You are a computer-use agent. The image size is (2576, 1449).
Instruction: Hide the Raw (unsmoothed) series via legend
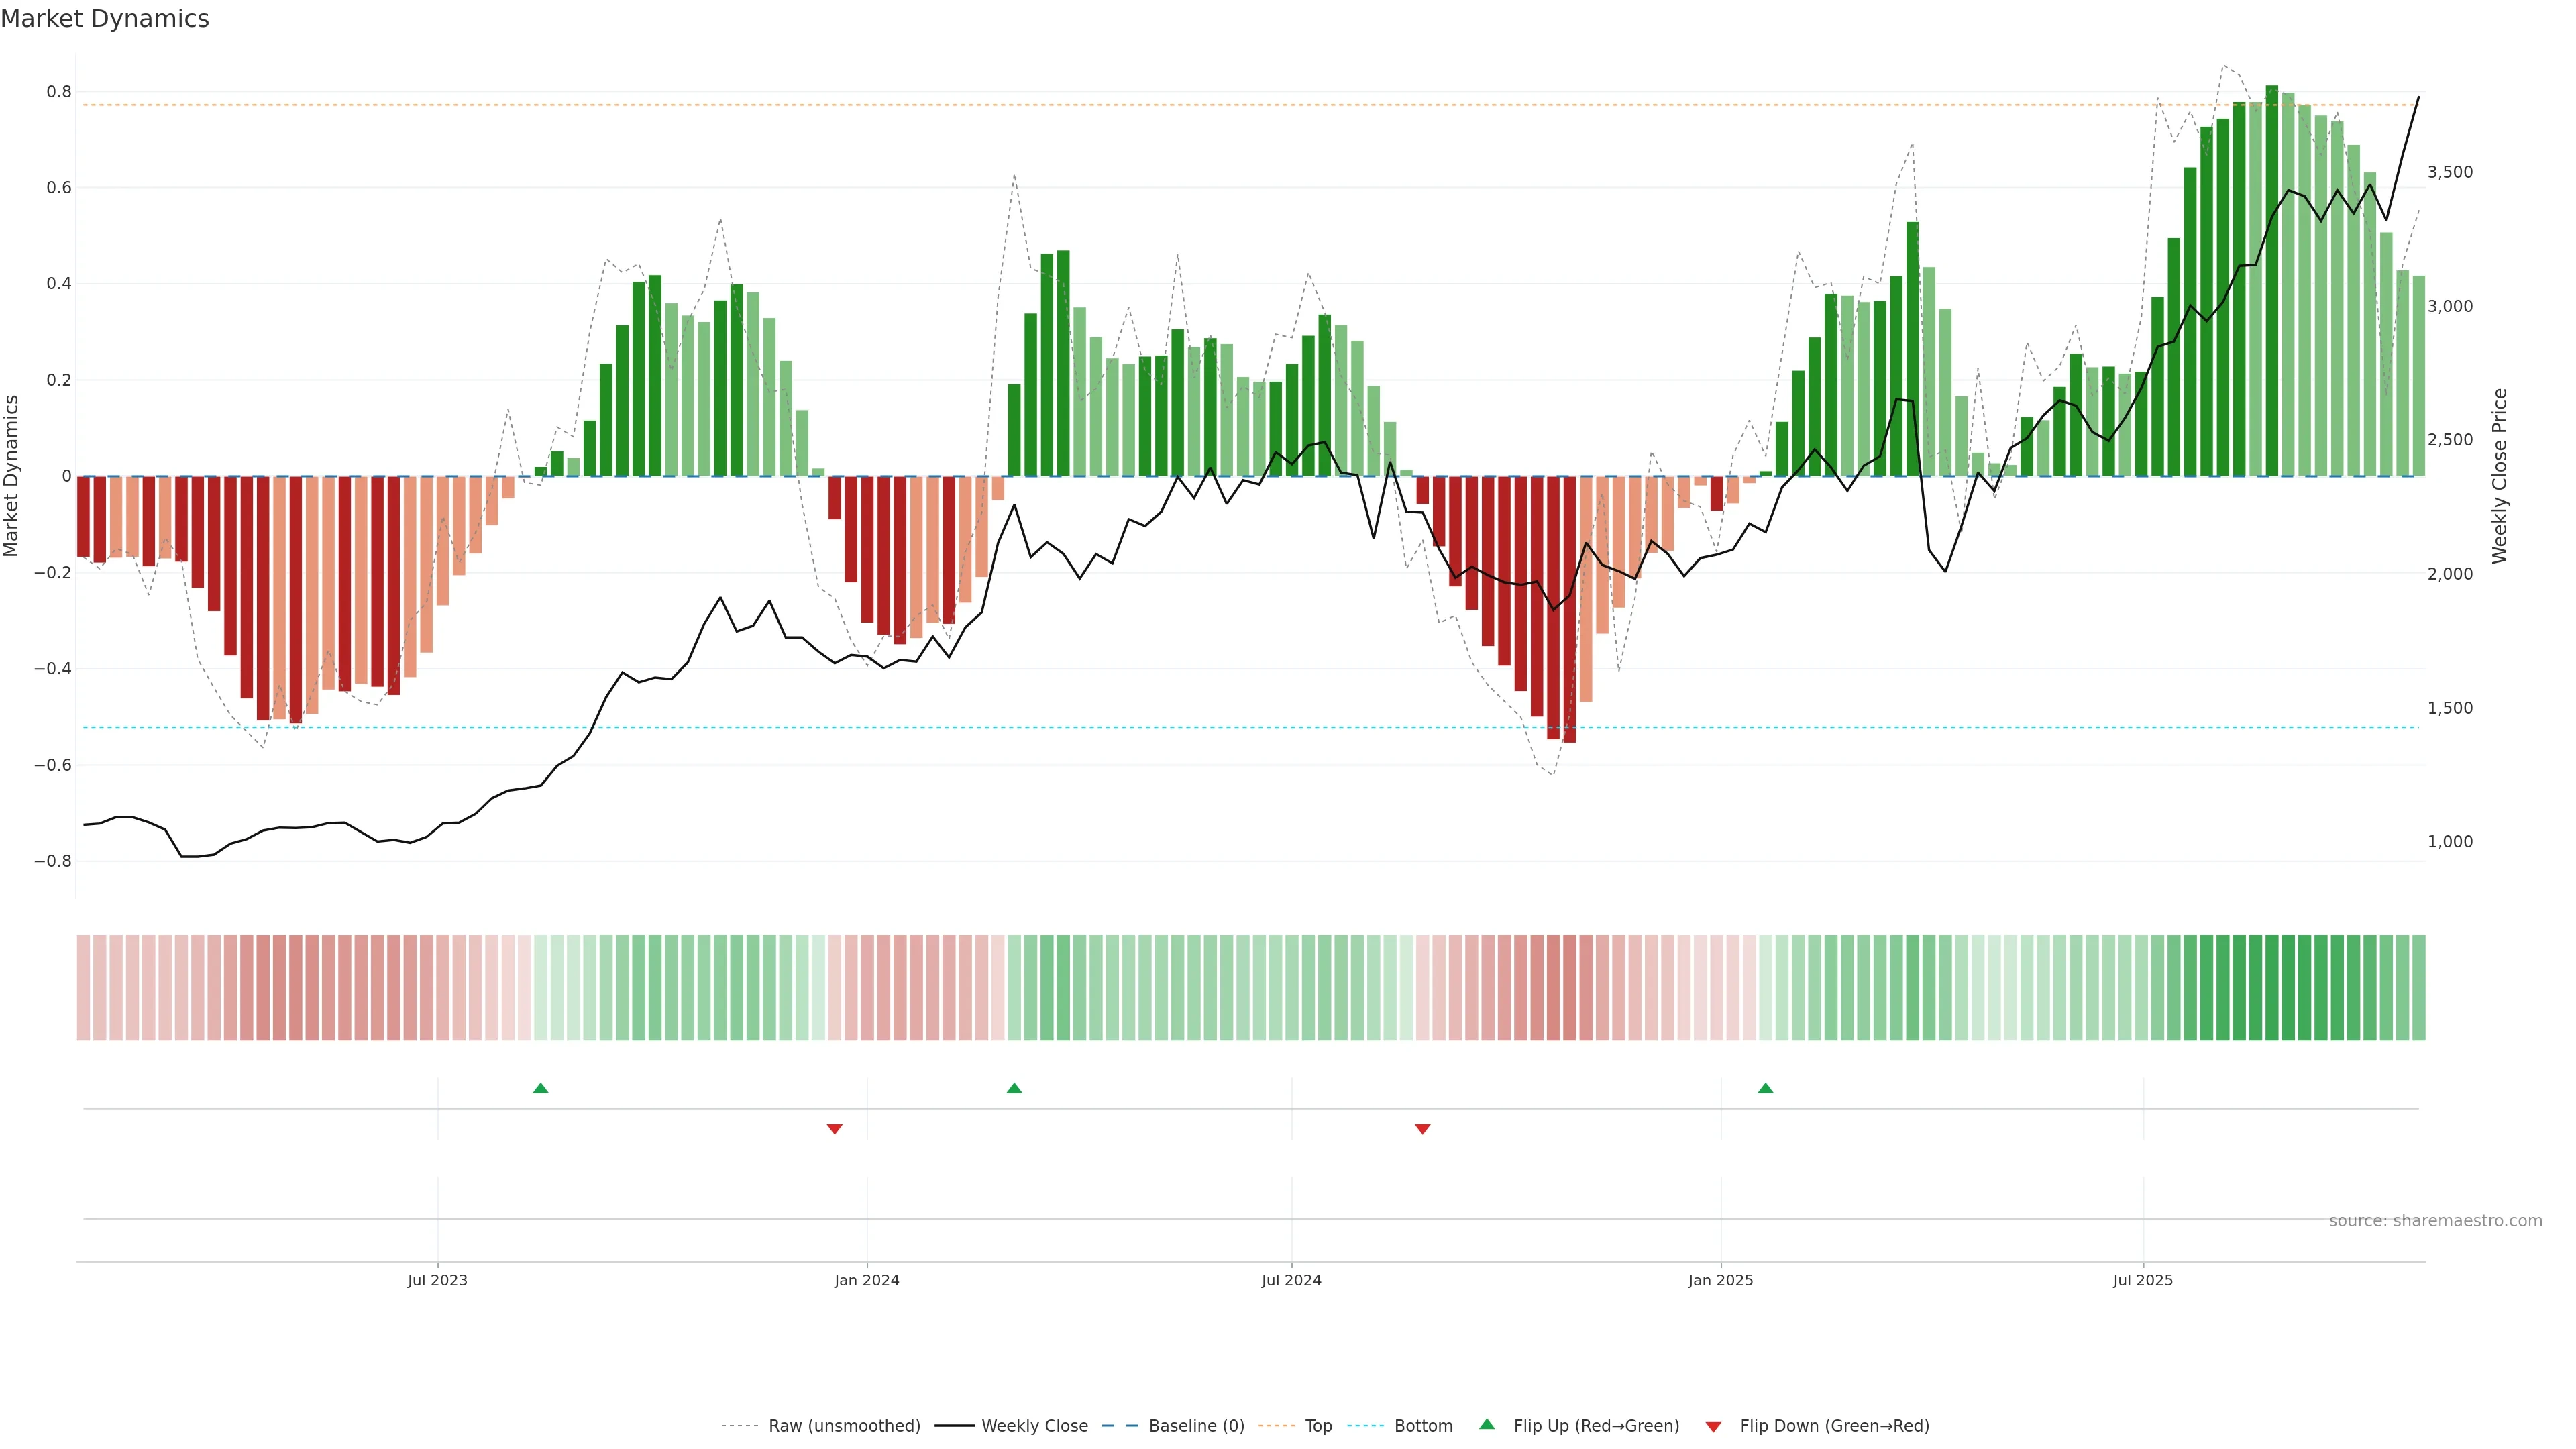tap(843, 1425)
